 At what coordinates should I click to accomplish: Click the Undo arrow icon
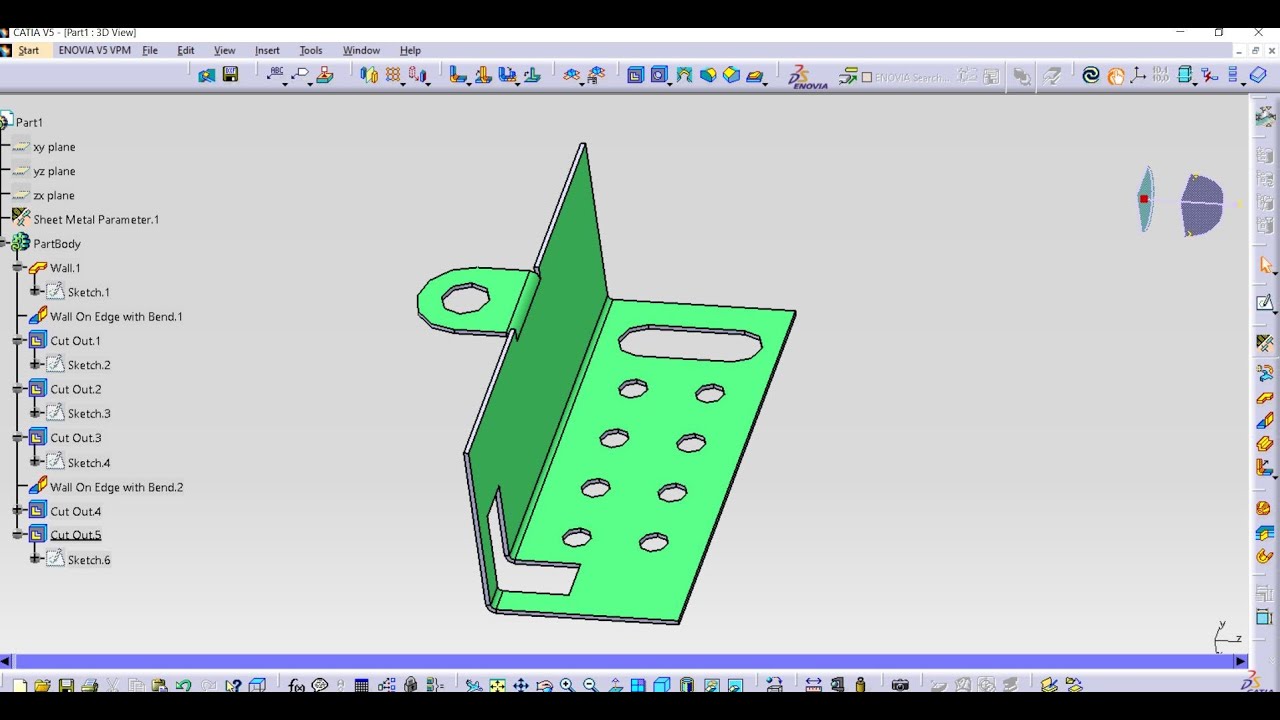[183, 686]
